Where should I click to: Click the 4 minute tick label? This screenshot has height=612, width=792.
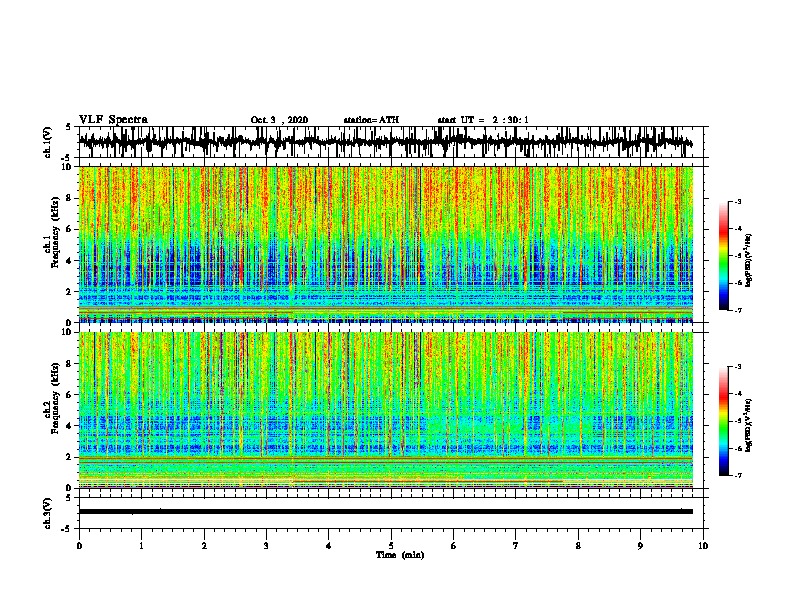329,546
